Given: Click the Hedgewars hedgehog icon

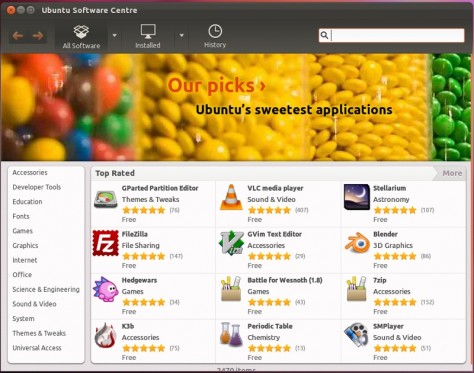Looking at the screenshot, I should (106, 289).
